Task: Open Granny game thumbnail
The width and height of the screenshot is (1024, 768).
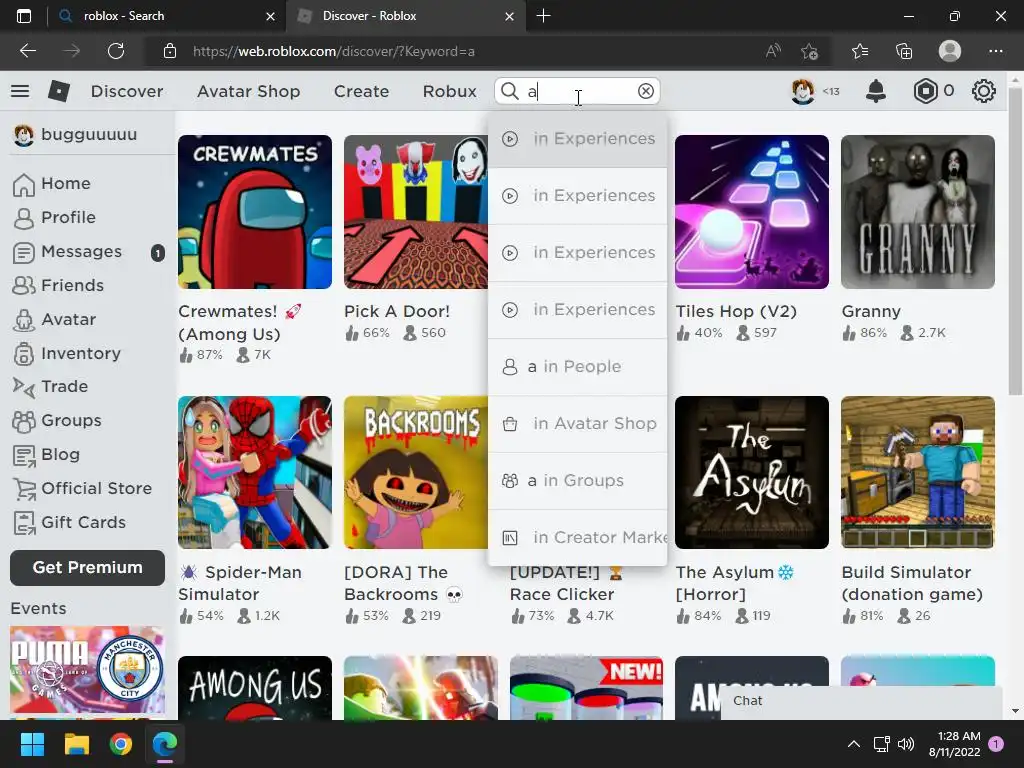Action: [918, 212]
